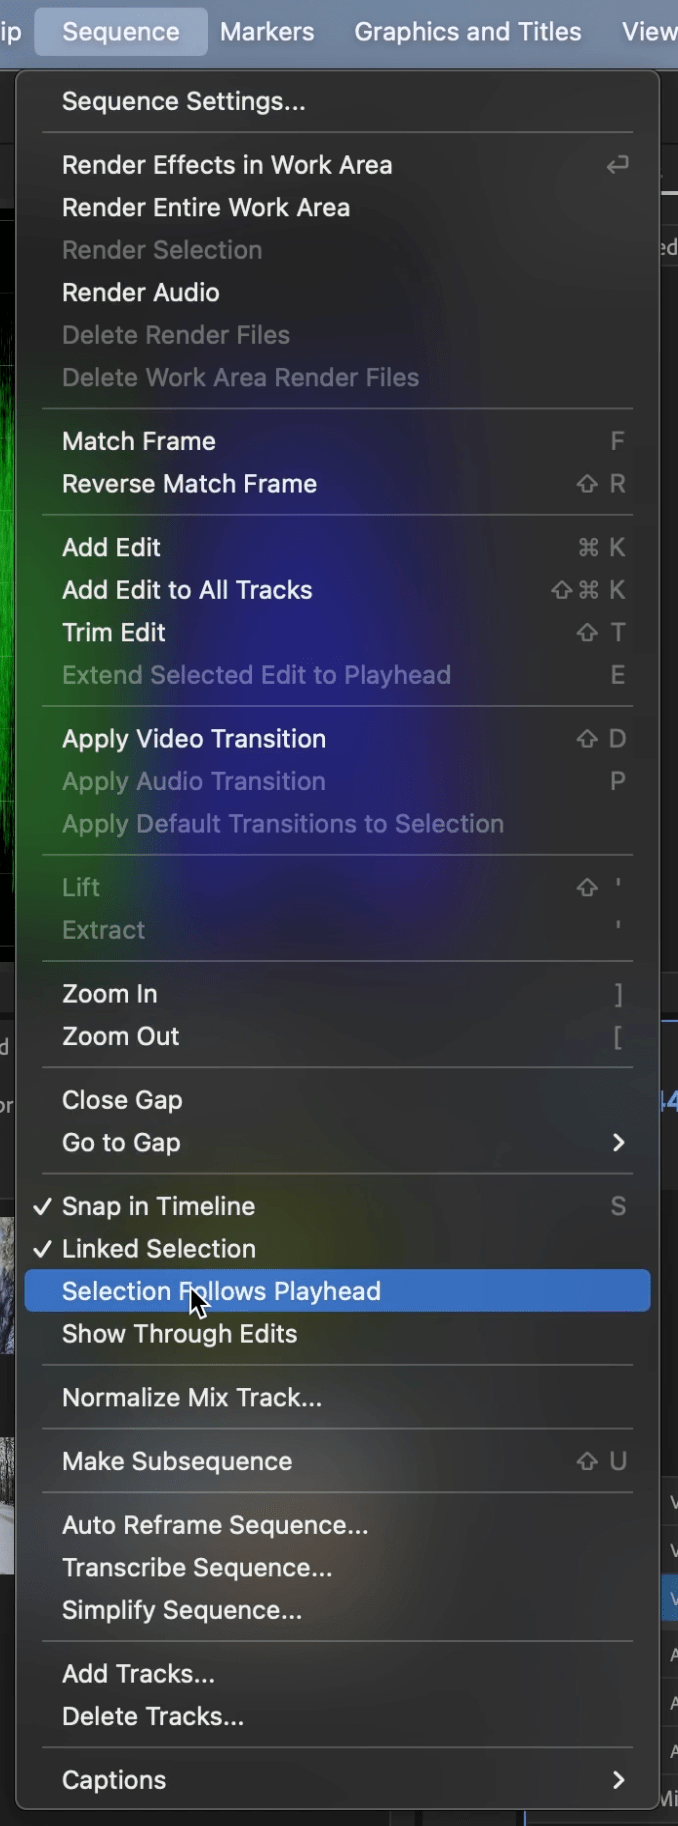This screenshot has height=1826, width=678.
Task: Choose Reverse Match Frame
Action: 190,483
